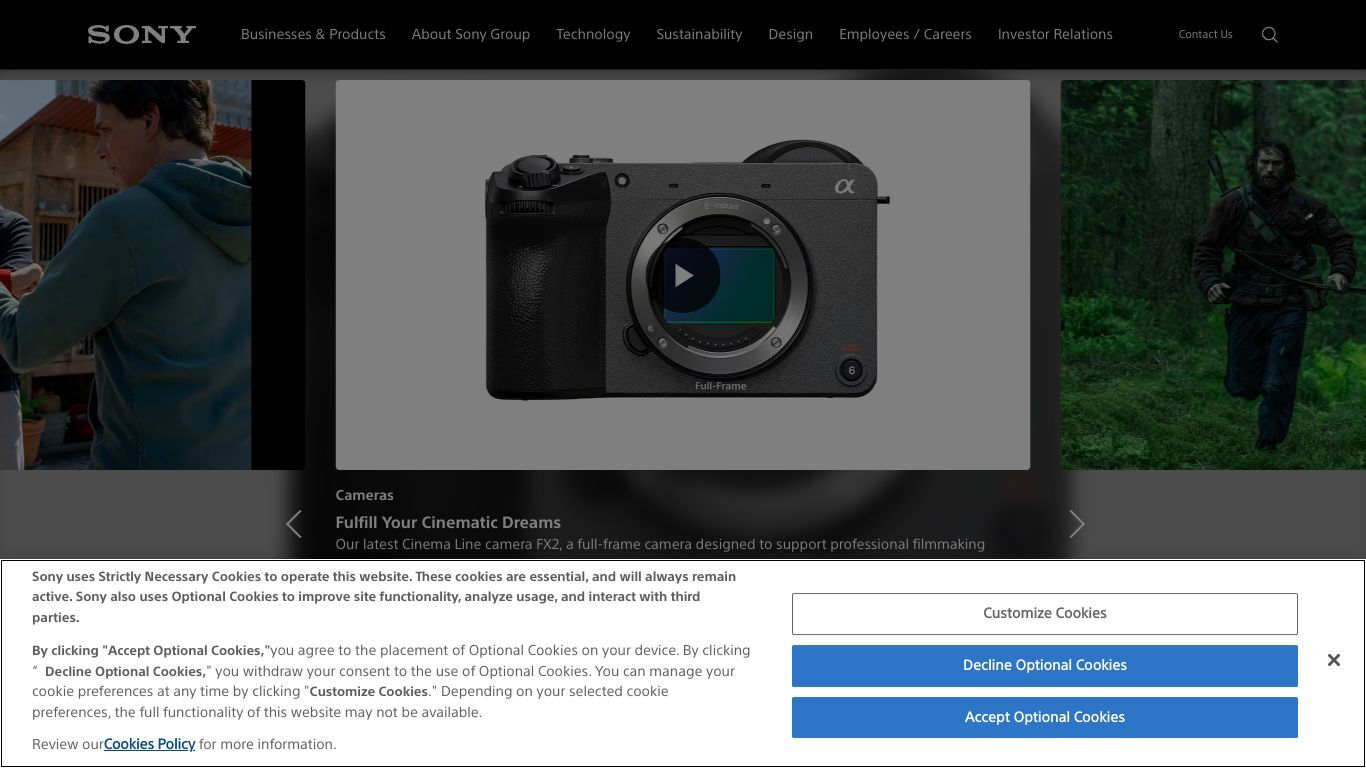
Task: Click Decline Optional Cookies button
Action: pos(1045,665)
